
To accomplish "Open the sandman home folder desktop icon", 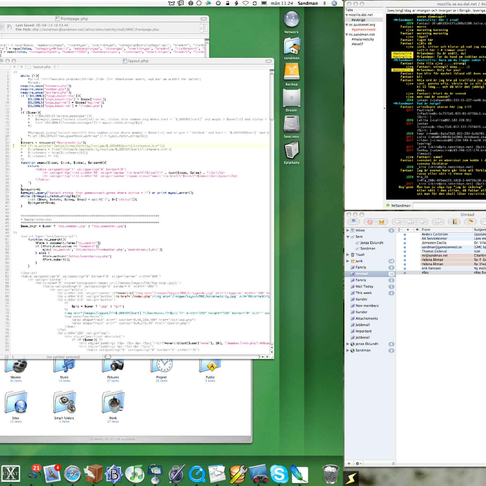I will (292, 46).
